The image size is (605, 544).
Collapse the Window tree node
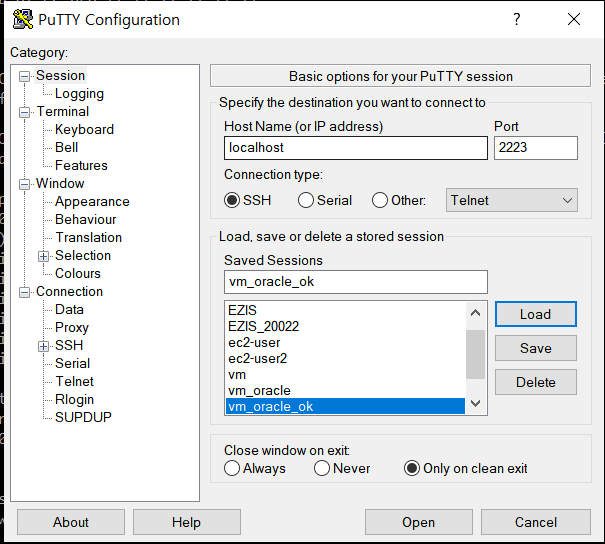(24, 184)
